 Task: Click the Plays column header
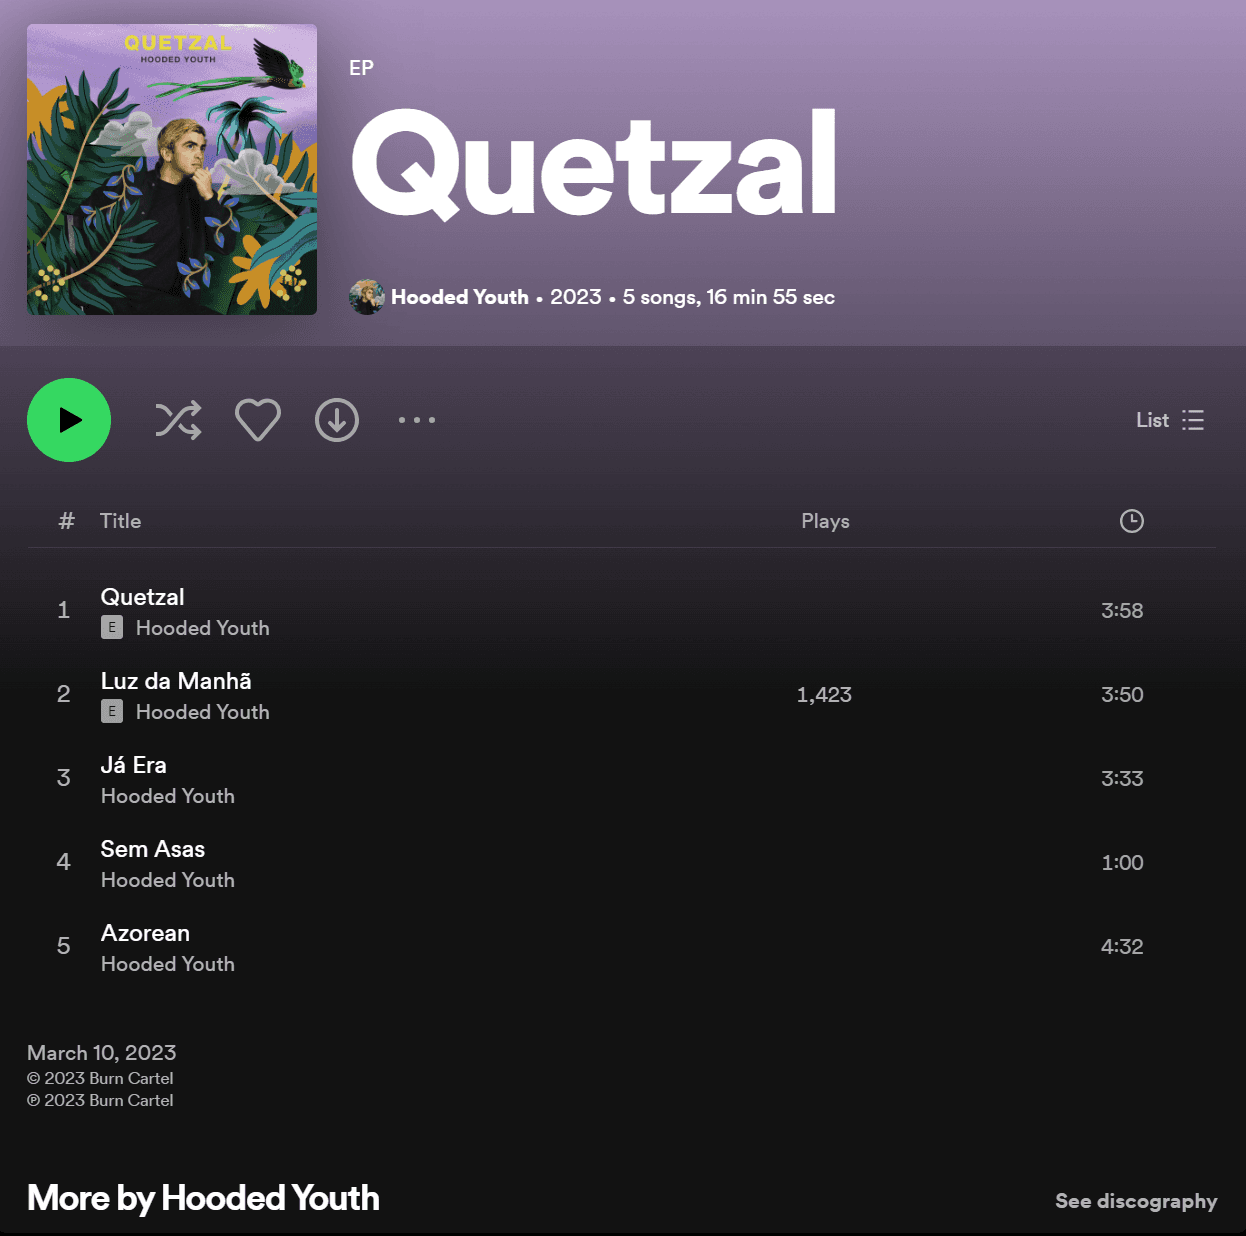coord(825,521)
